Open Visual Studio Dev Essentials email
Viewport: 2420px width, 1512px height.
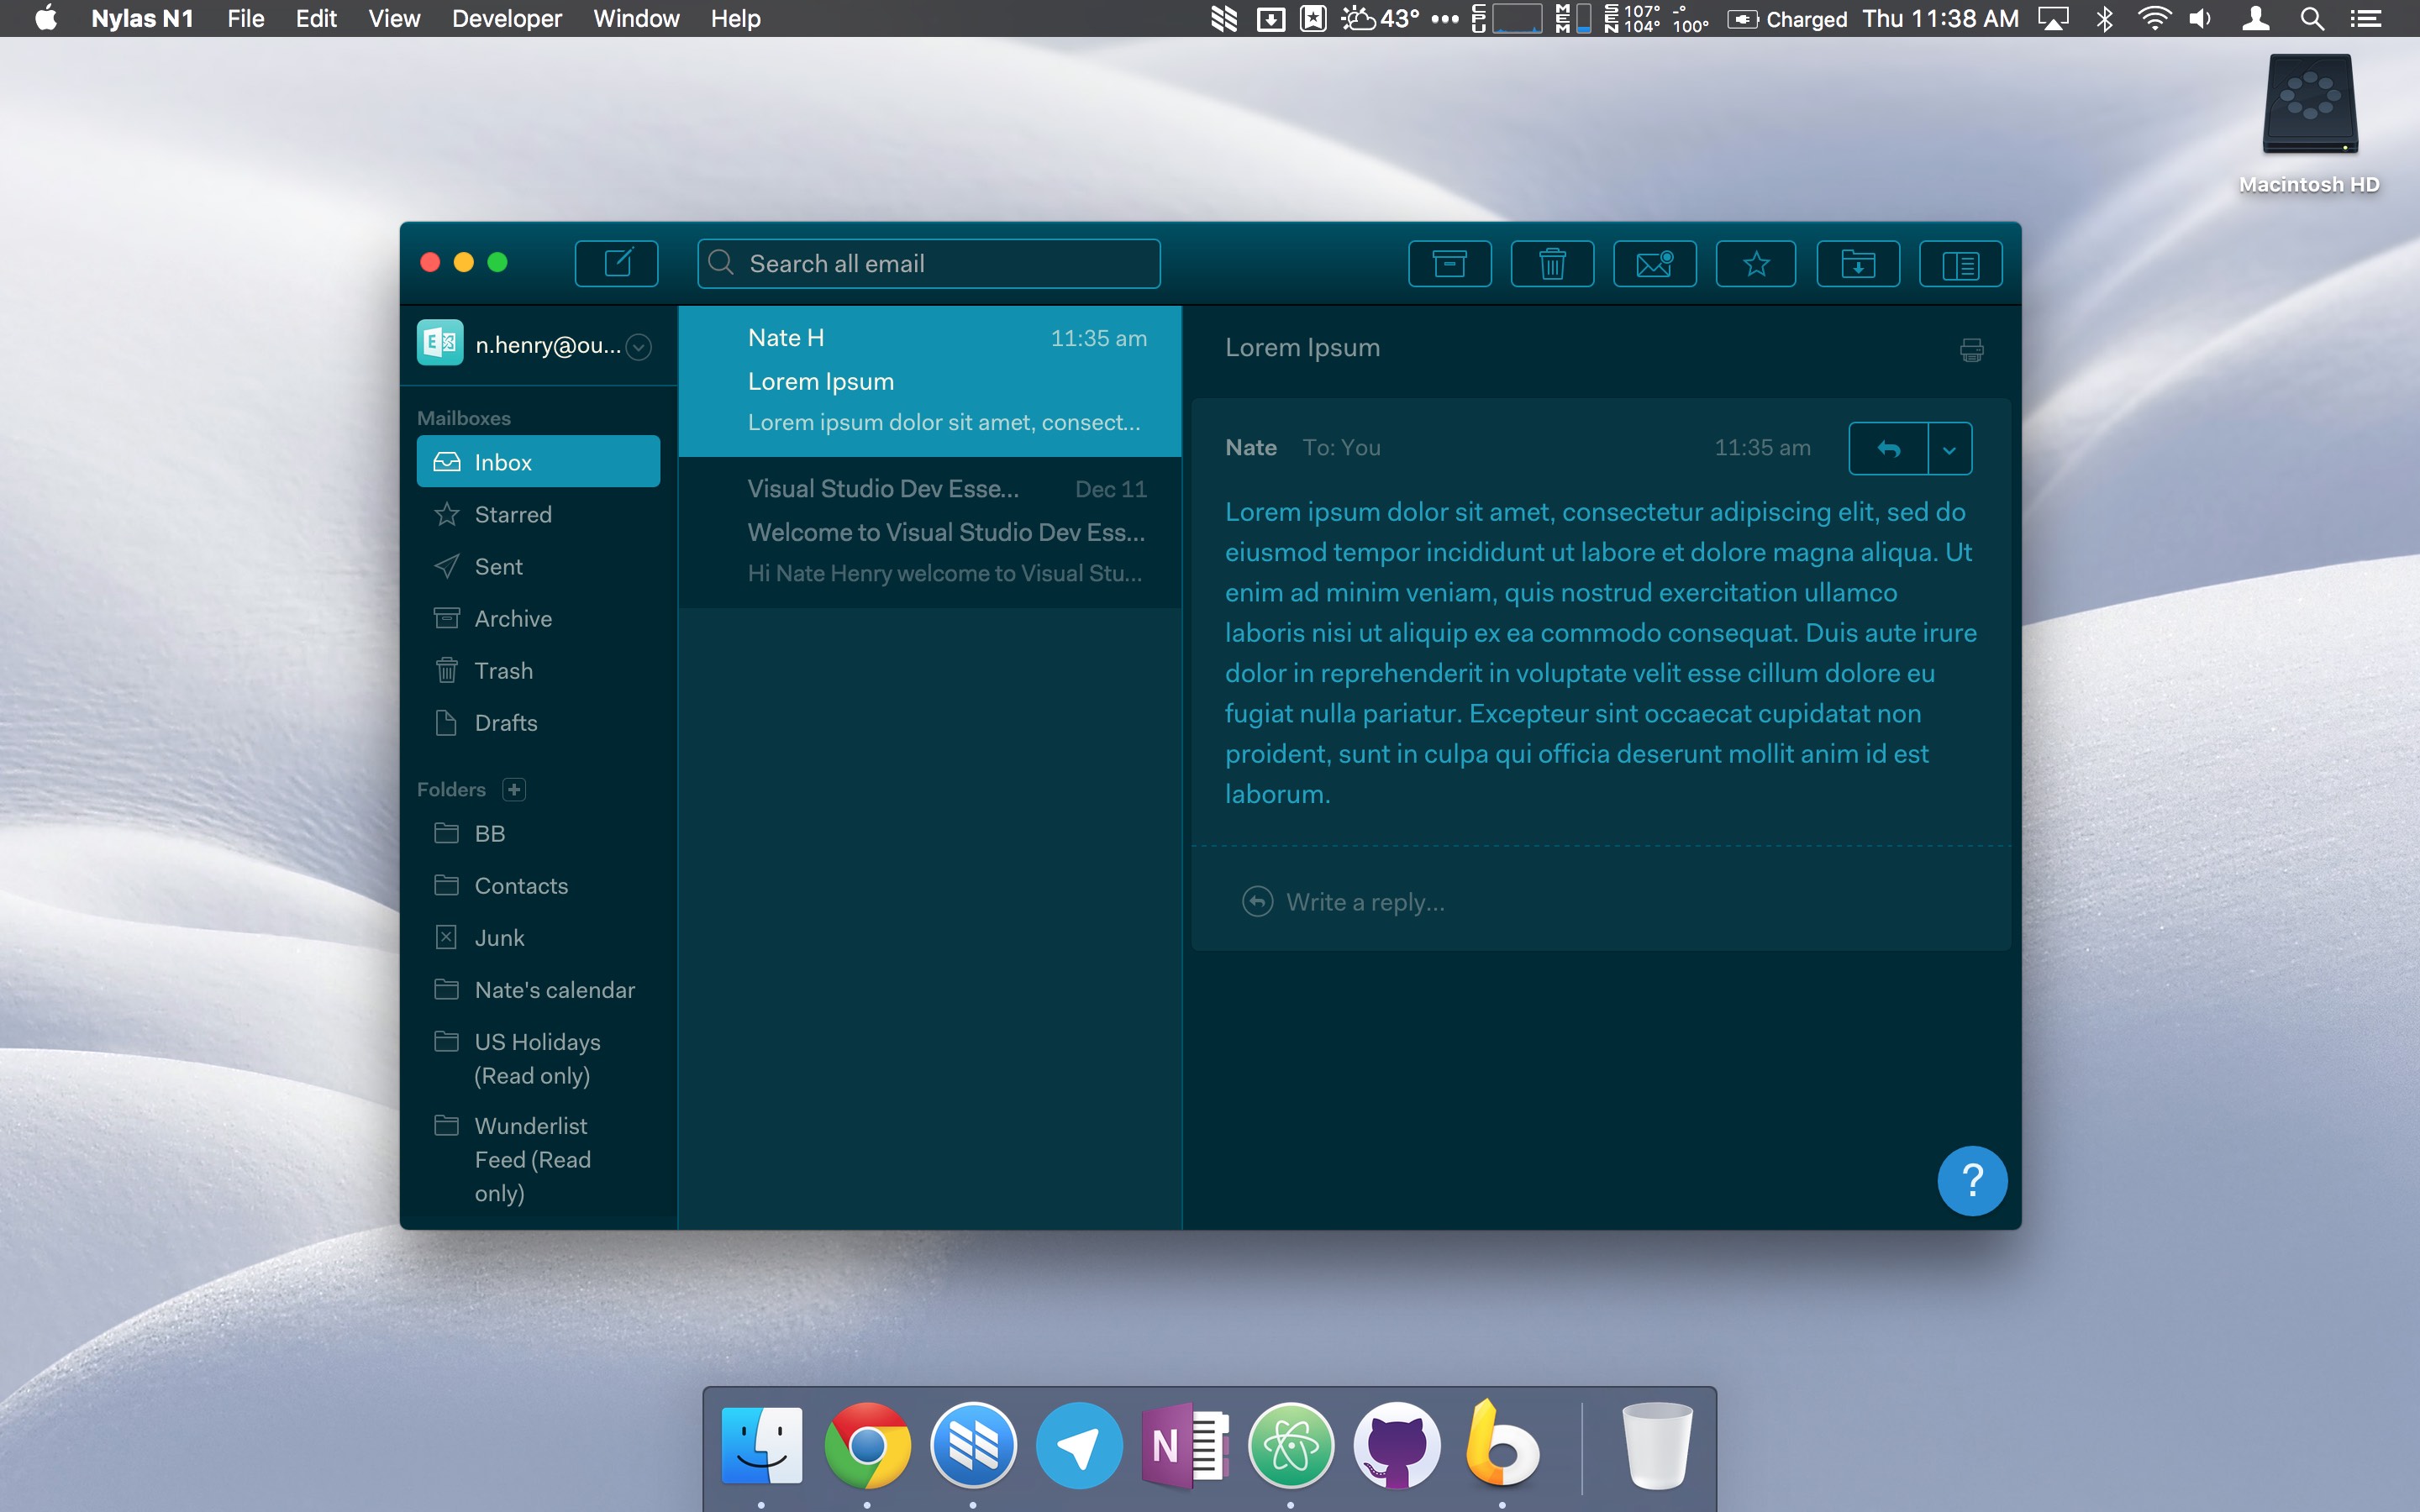click(x=930, y=532)
